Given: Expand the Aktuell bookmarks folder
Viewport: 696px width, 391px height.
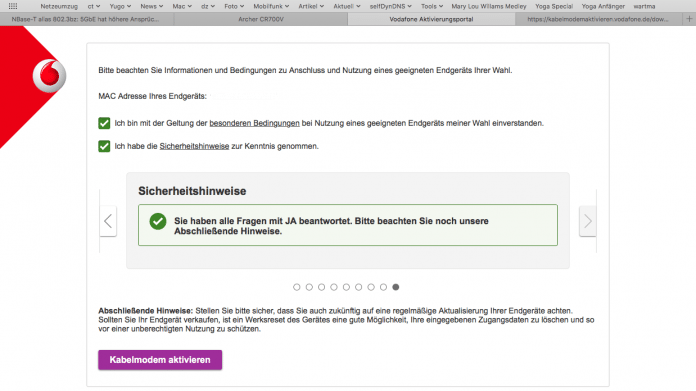Looking at the screenshot, I should 347,6.
